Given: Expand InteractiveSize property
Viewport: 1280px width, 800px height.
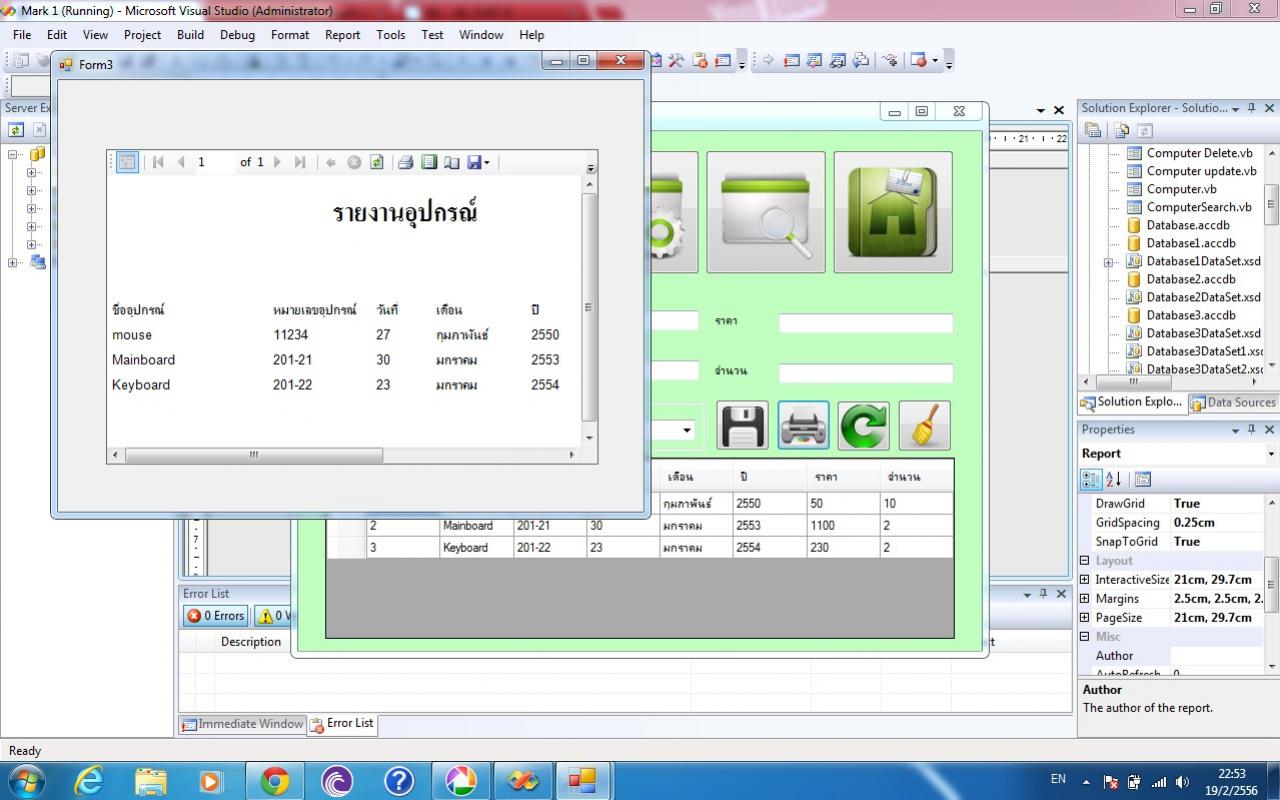Looking at the screenshot, I should [x=1085, y=580].
